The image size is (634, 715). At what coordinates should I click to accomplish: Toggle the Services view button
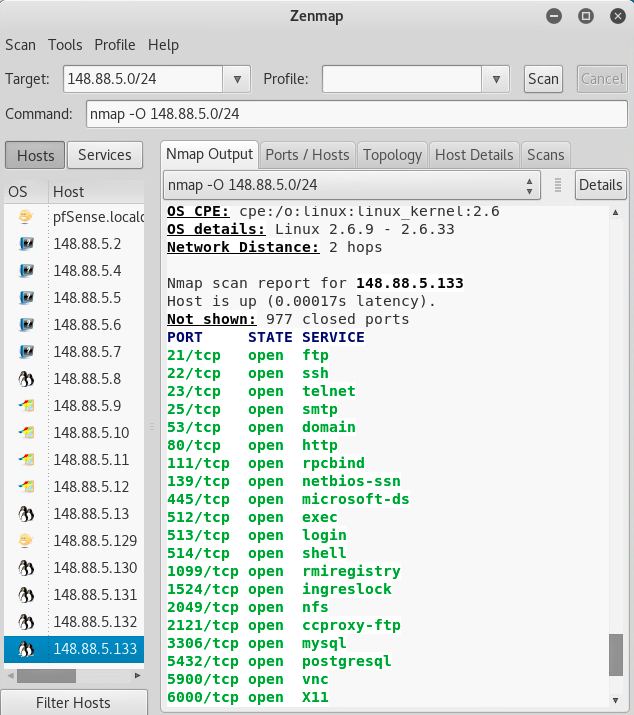[x=105, y=155]
